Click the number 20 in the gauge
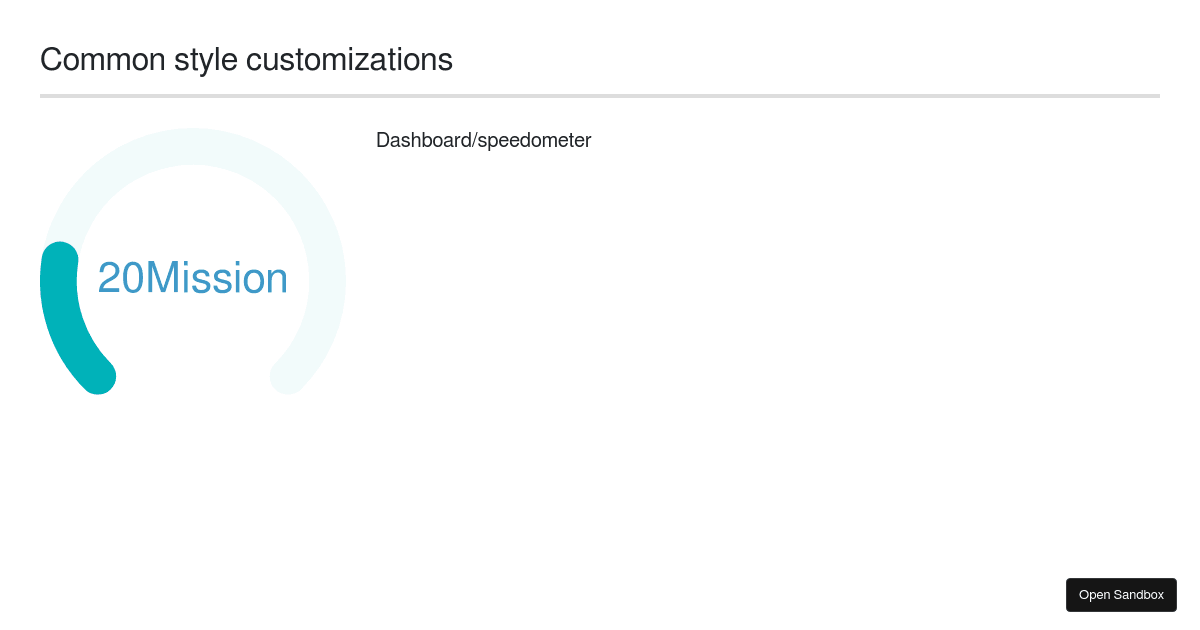The width and height of the screenshot is (1200, 630). [120, 278]
